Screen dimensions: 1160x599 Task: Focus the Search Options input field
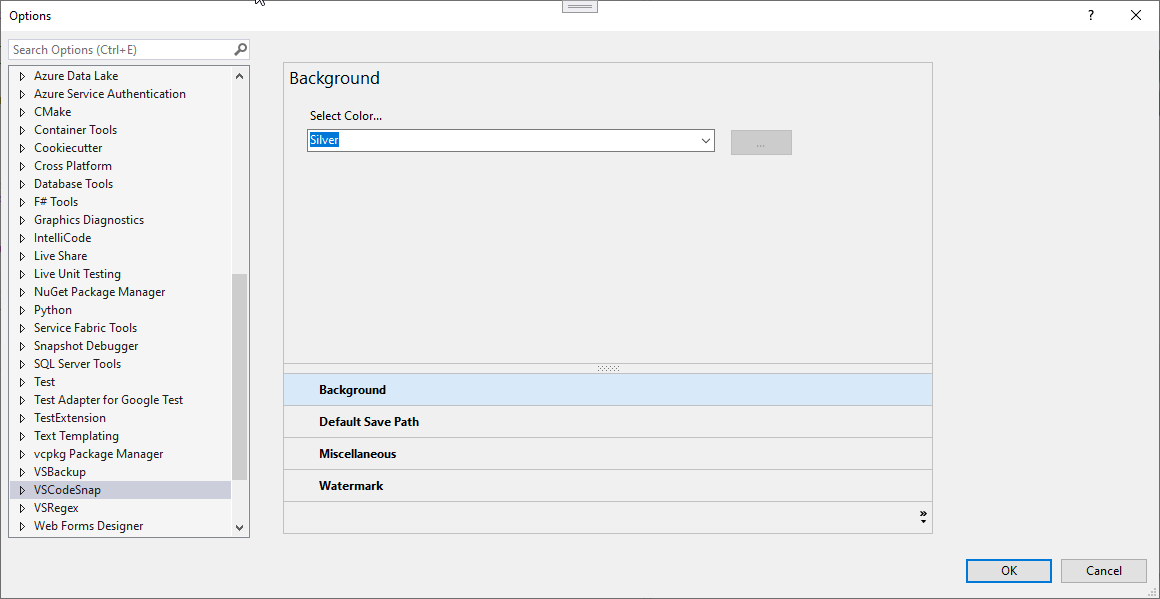120,49
